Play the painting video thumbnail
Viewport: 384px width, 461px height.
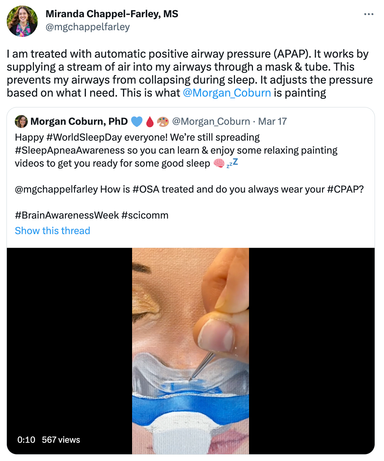click(x=190, y=351)
